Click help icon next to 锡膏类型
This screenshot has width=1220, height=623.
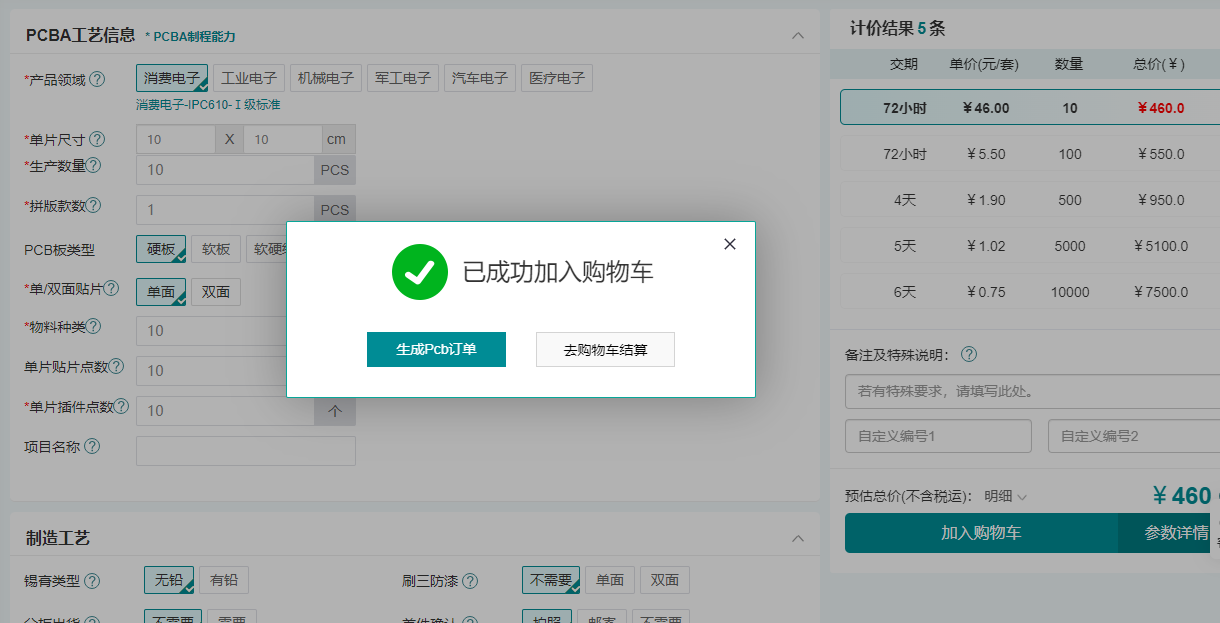pyautogui.click(x=92, y=581)
